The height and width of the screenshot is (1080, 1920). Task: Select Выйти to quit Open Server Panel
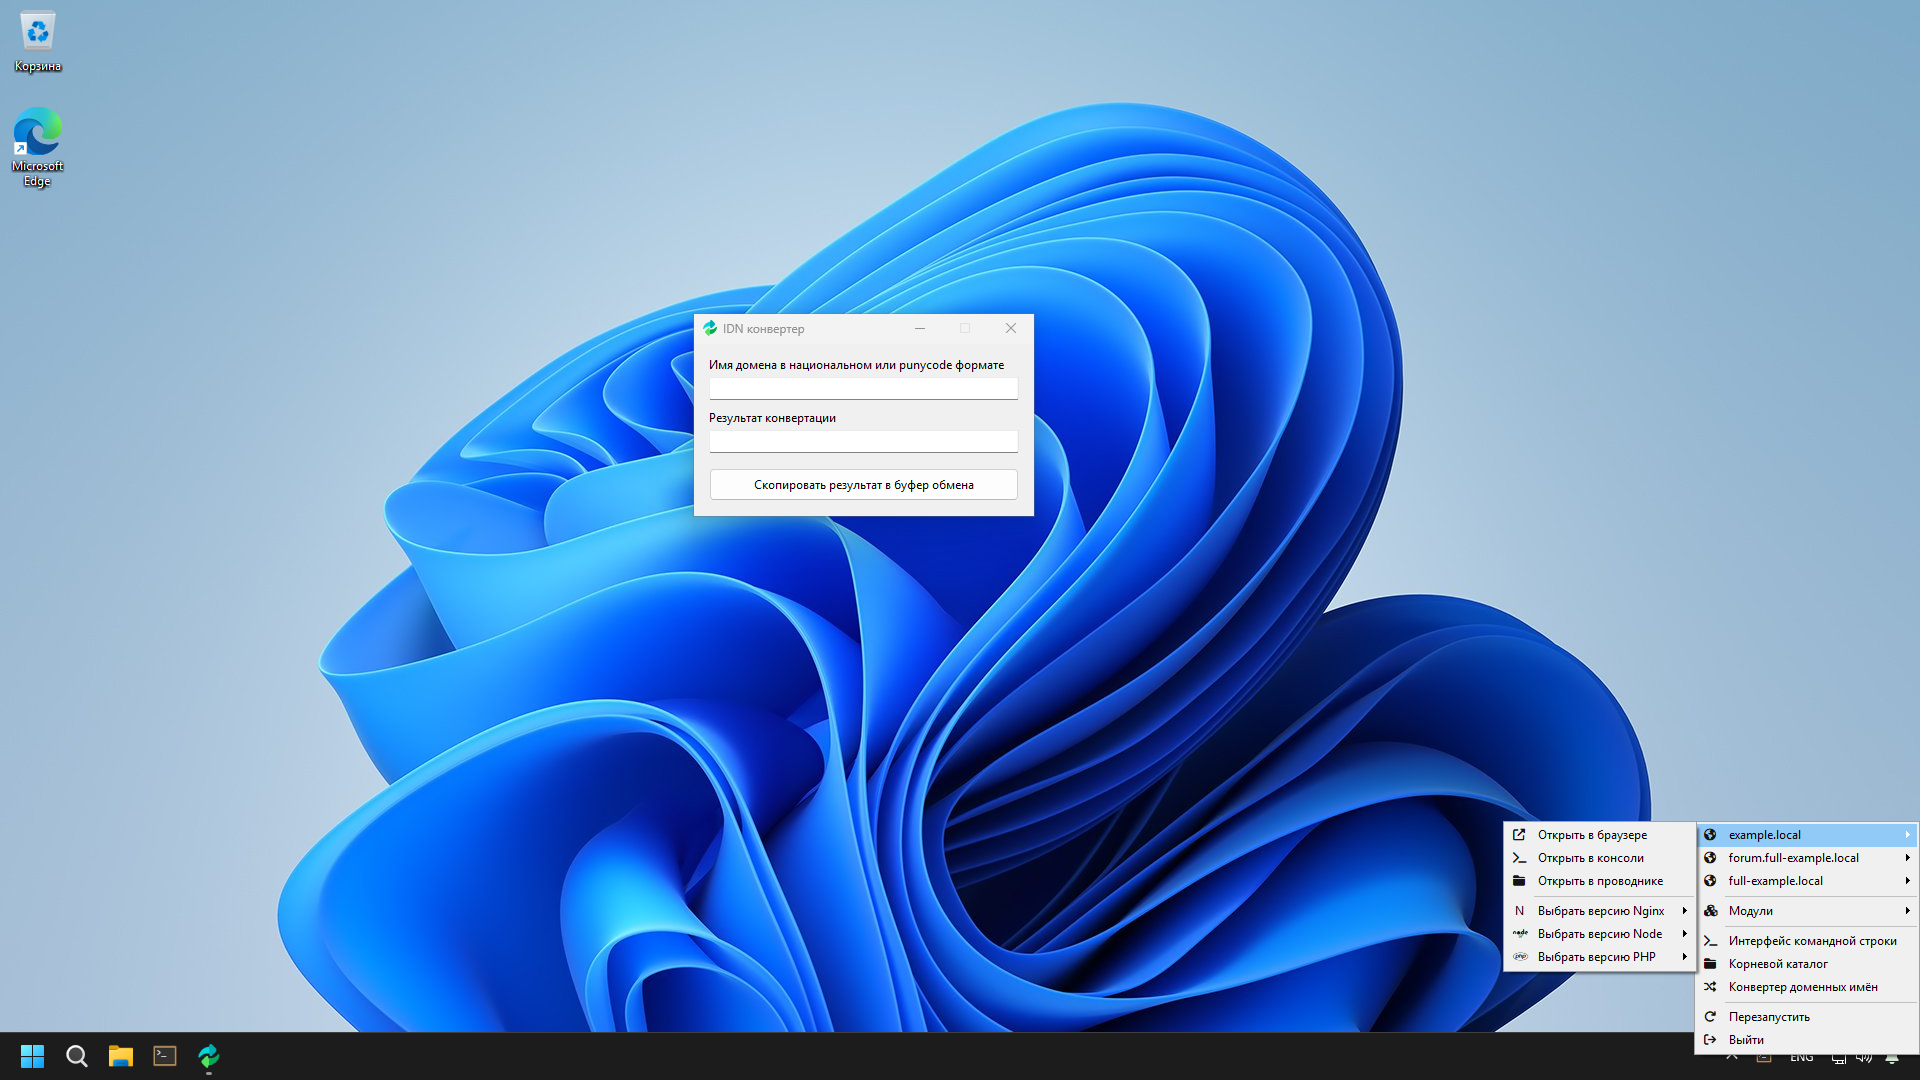pos(1746,1039)
